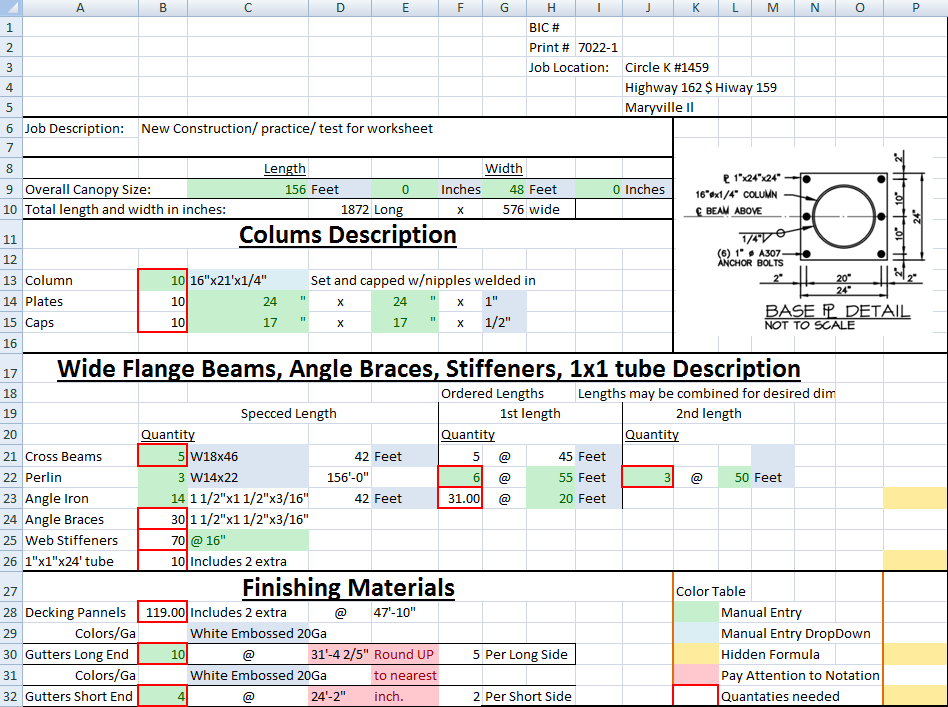Select total length cell 1872
Image resolution: width=948 pixels, height=707 pixels.
point(340,209)
